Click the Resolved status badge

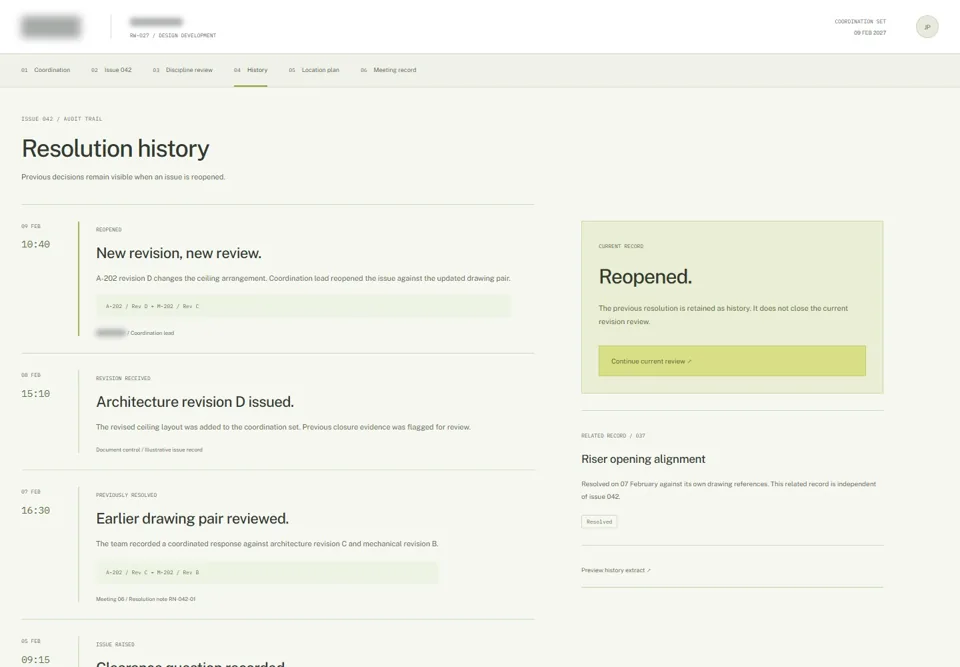(x=599, y=522)
